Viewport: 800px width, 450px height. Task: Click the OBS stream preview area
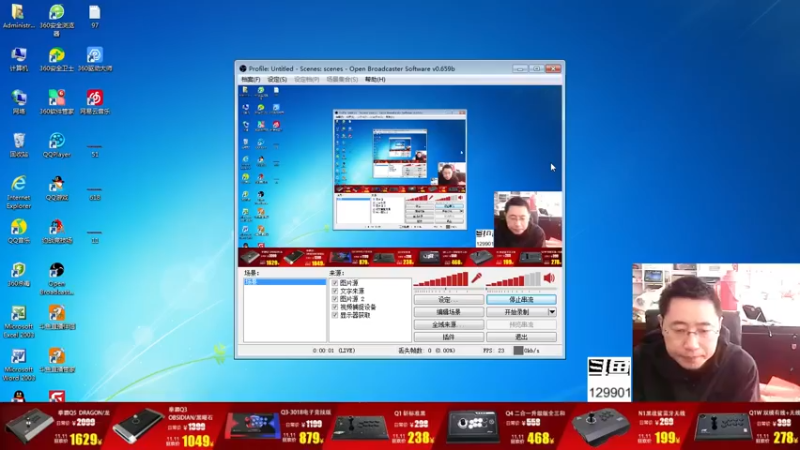pyautogui.click(x=400, y=176)
